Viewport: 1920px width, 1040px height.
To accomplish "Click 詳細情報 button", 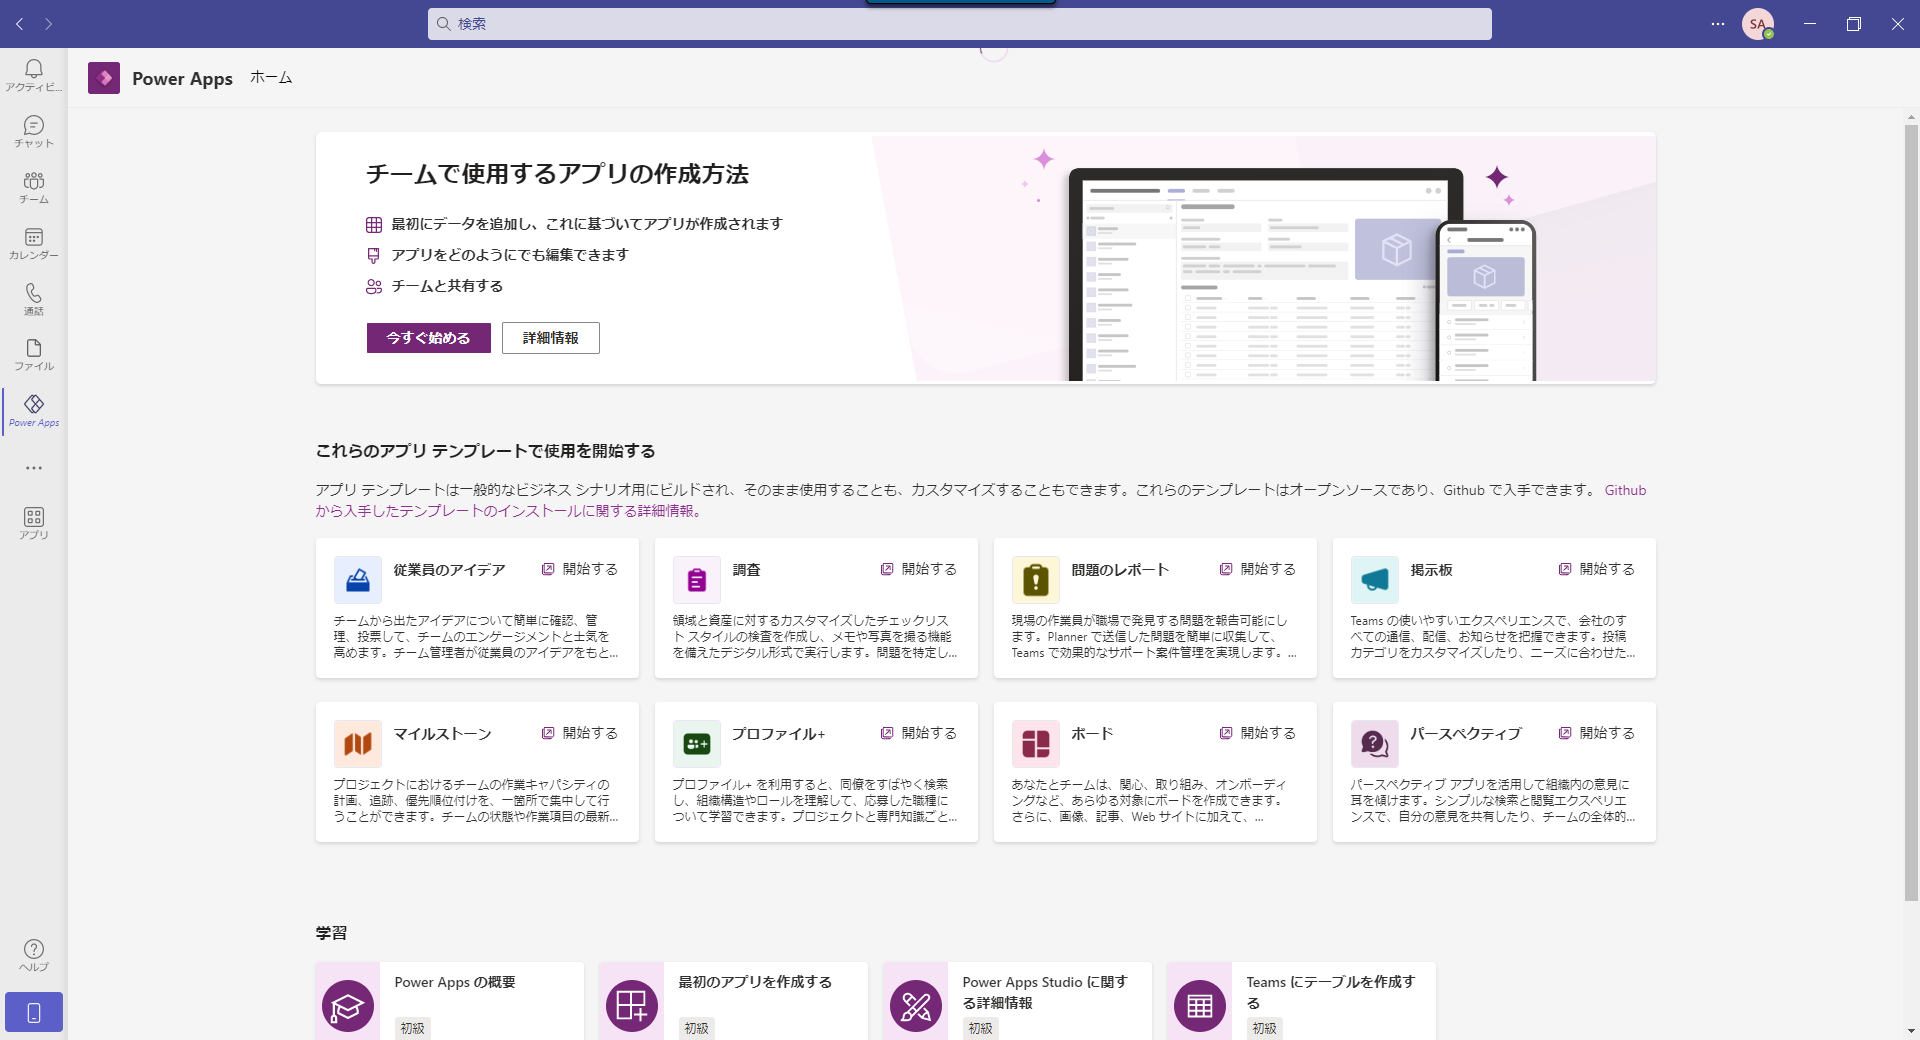I will tap(551, 338).
